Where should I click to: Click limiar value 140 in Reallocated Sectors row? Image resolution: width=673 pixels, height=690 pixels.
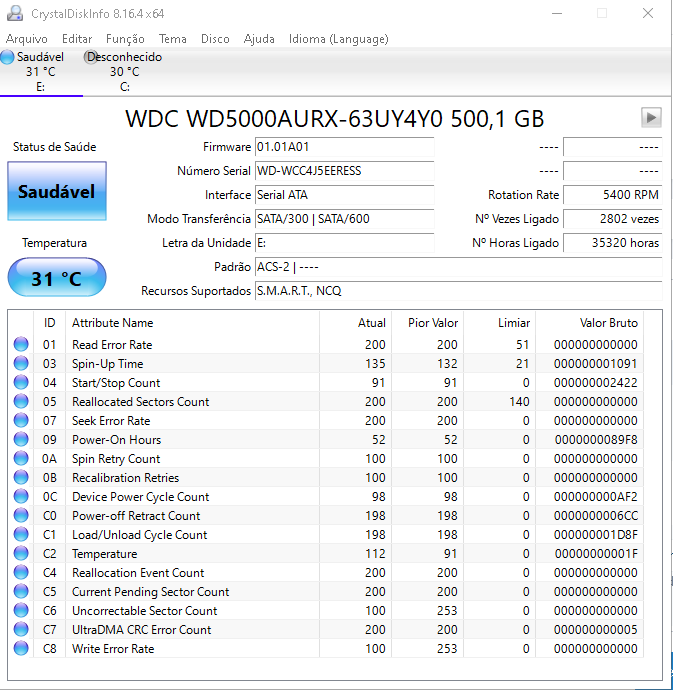519,401
